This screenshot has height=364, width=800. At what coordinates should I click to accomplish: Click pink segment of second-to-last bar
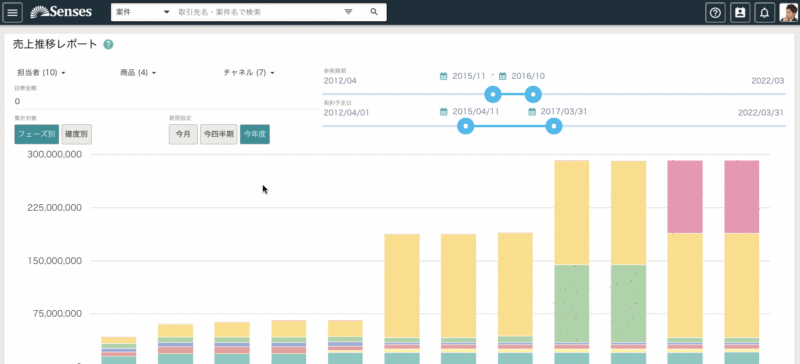click(685, 197)
